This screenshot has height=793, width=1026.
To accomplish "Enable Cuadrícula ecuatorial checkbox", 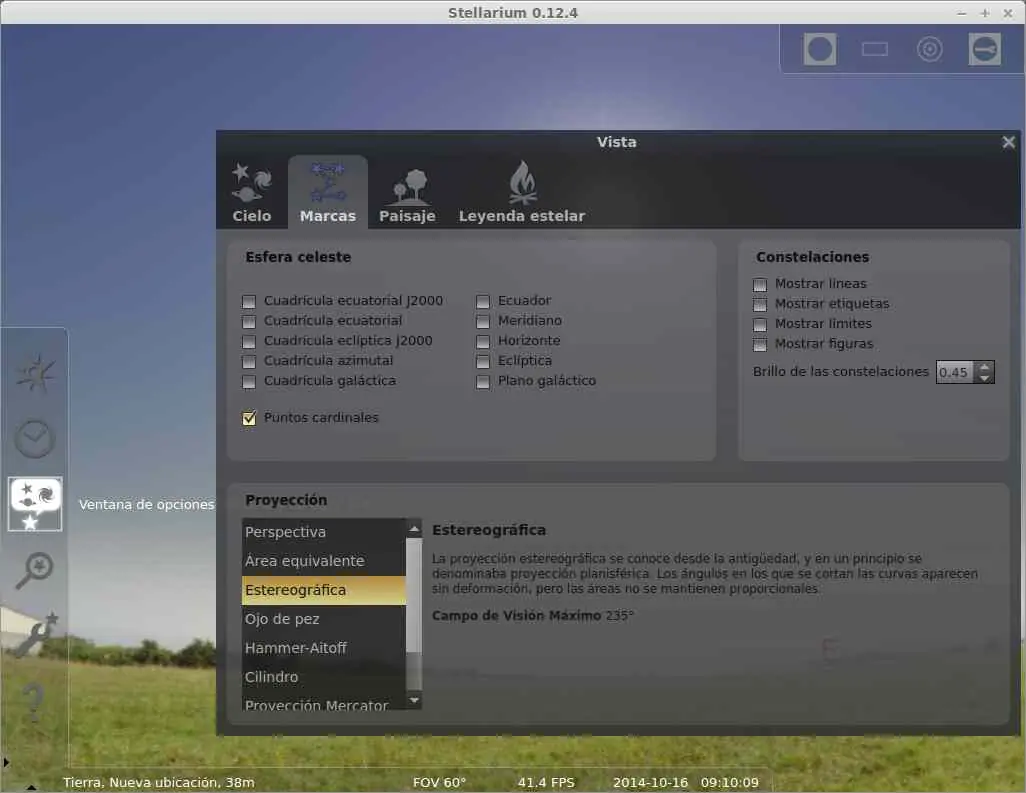I will 249,322.
